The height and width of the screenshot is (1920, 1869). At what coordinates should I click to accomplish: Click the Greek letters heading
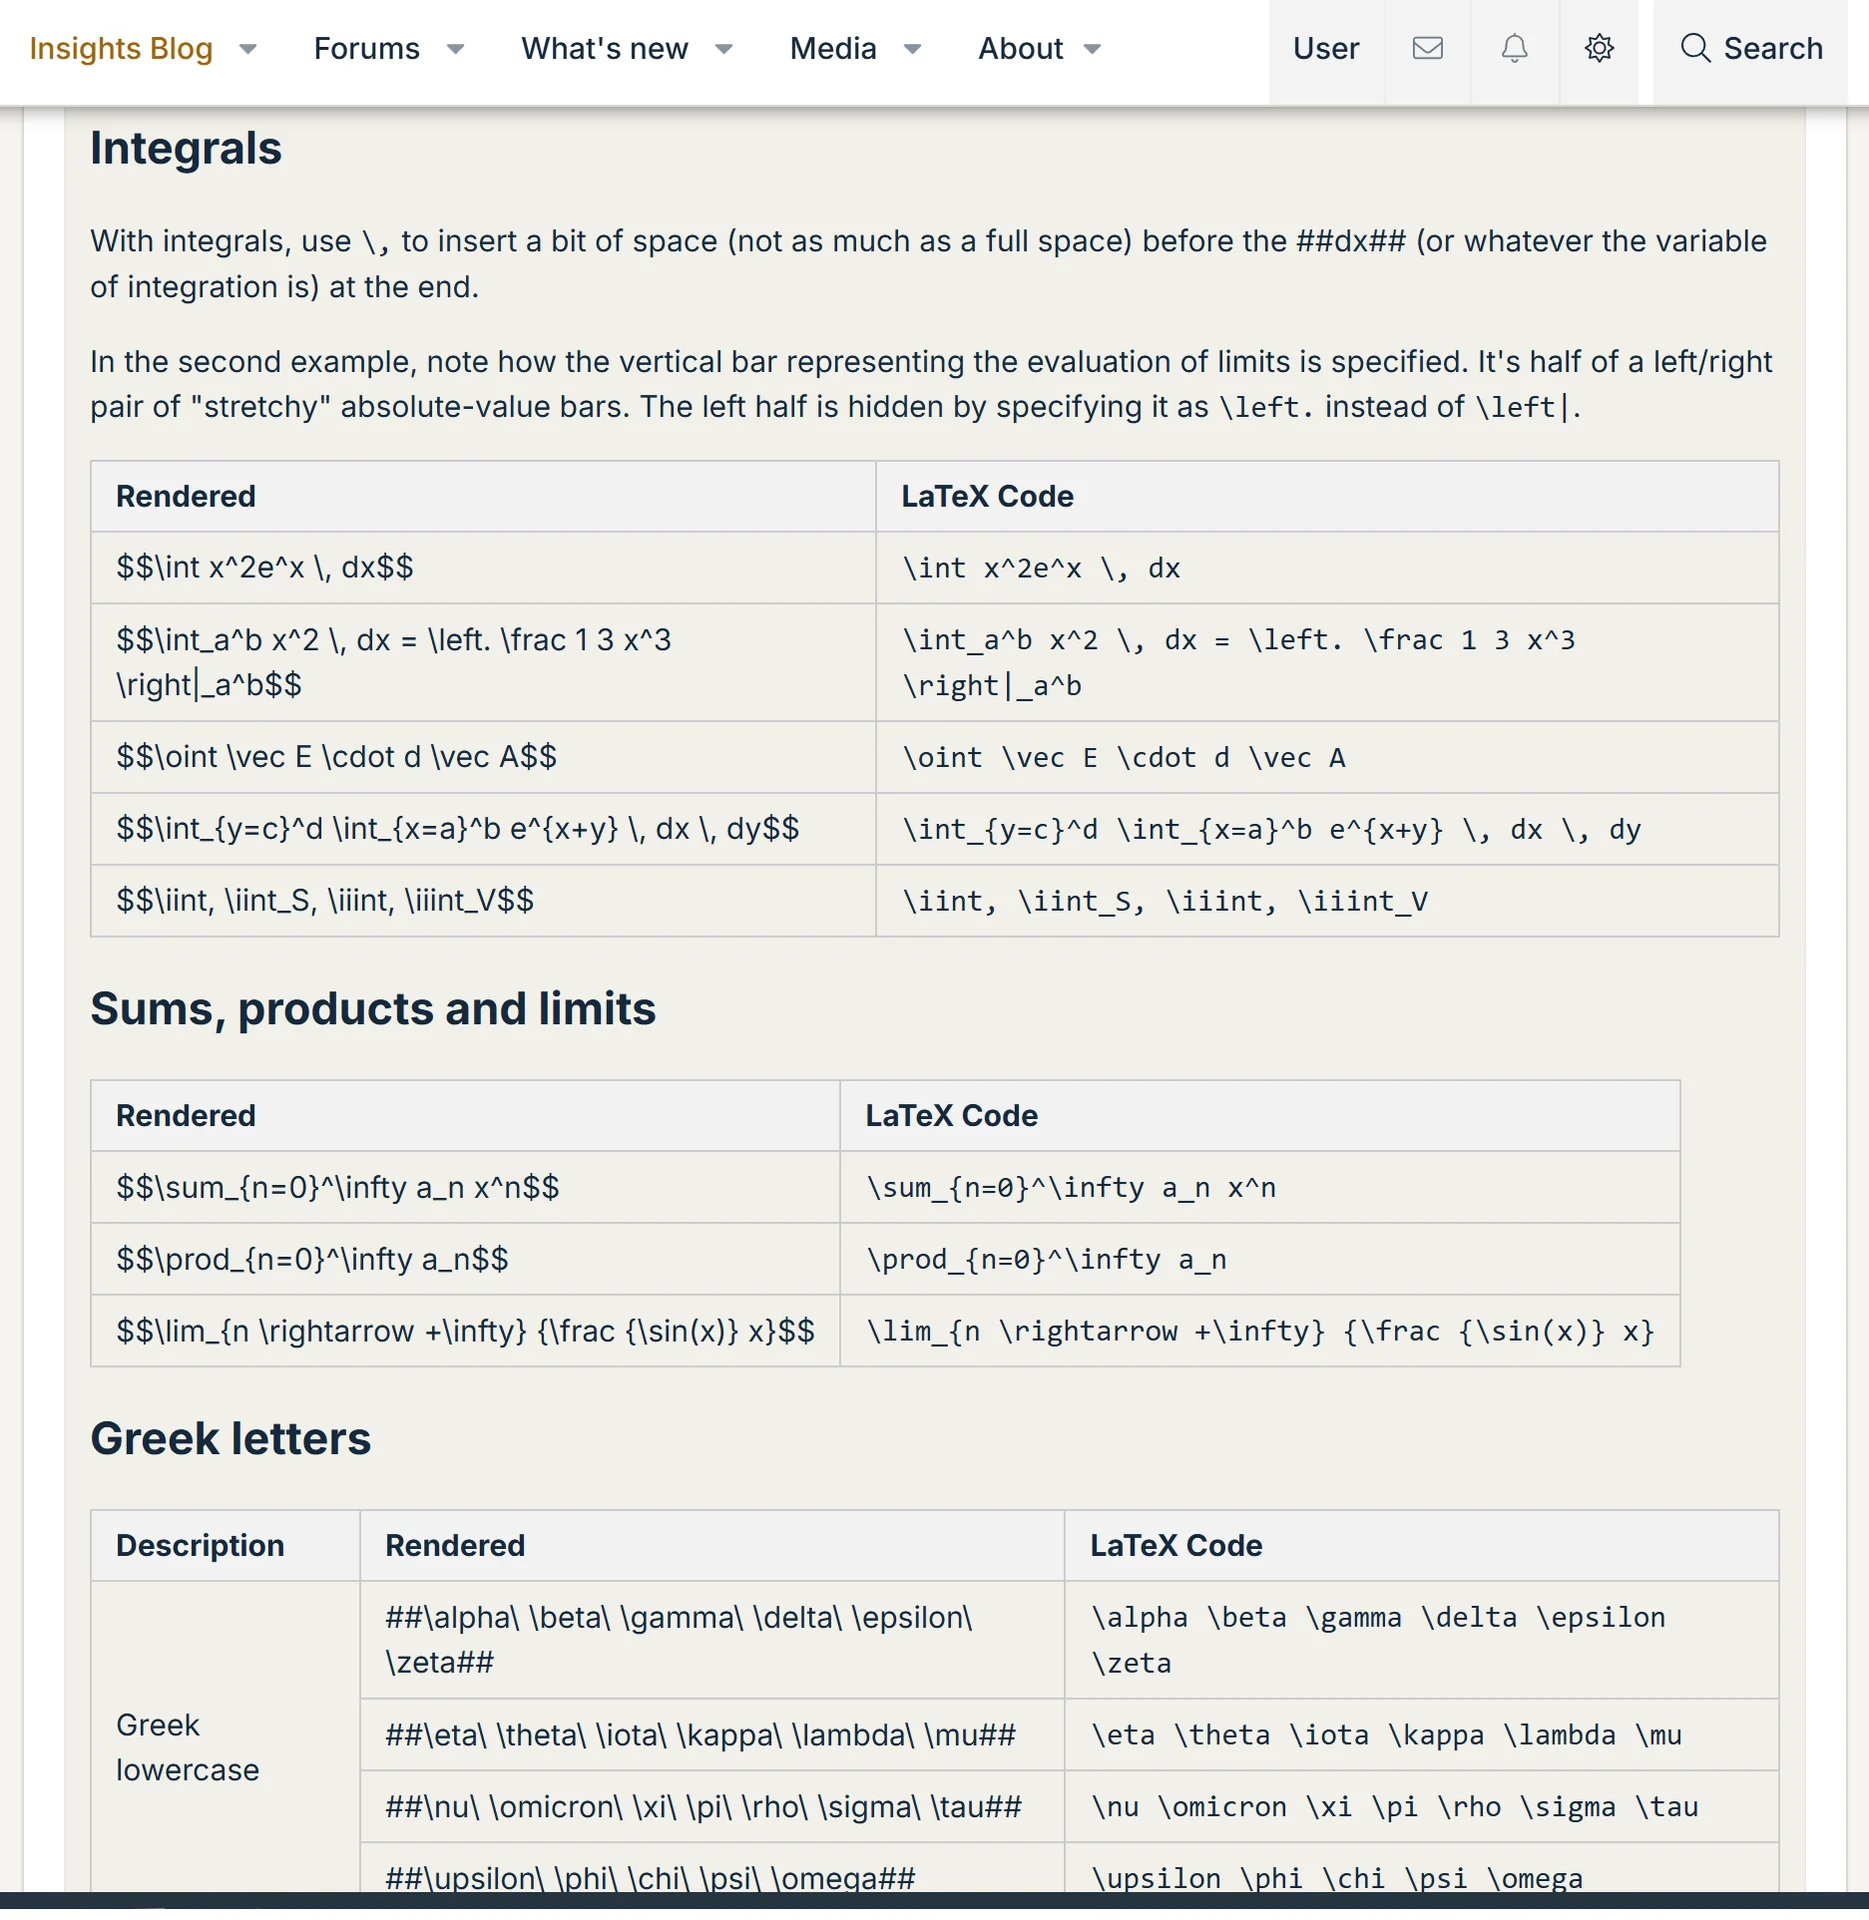(x=230, y=1438)
